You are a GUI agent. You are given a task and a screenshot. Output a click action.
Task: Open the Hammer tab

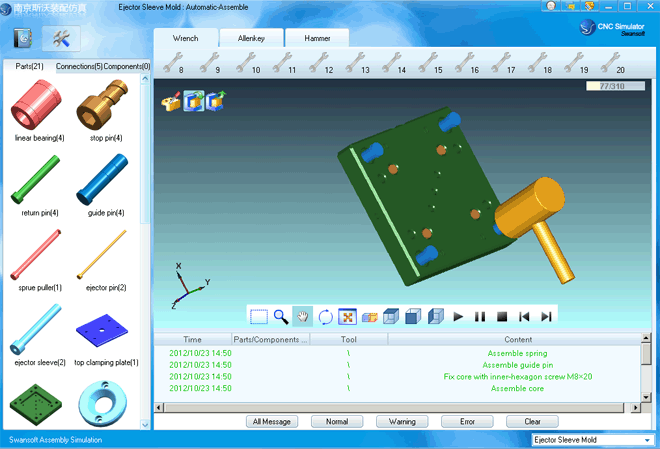click(x=317, y=38)
